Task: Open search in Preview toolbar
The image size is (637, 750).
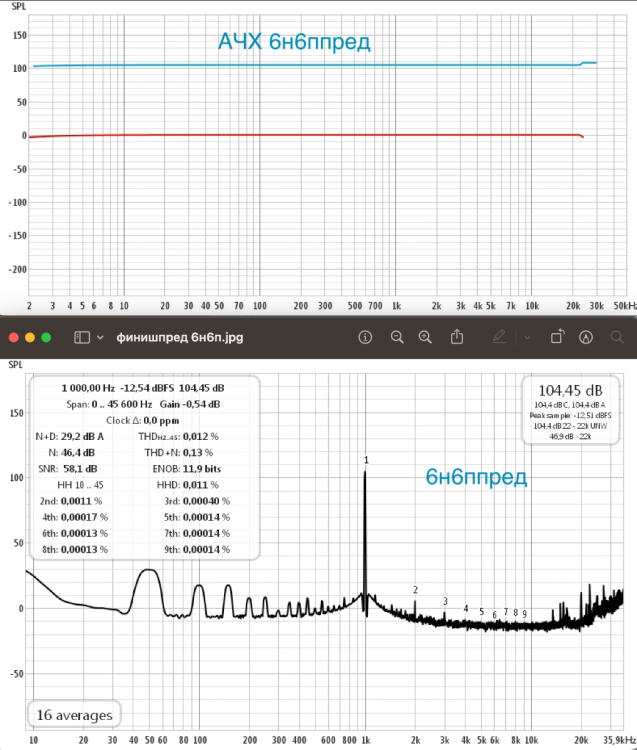Action: [616, 338]
